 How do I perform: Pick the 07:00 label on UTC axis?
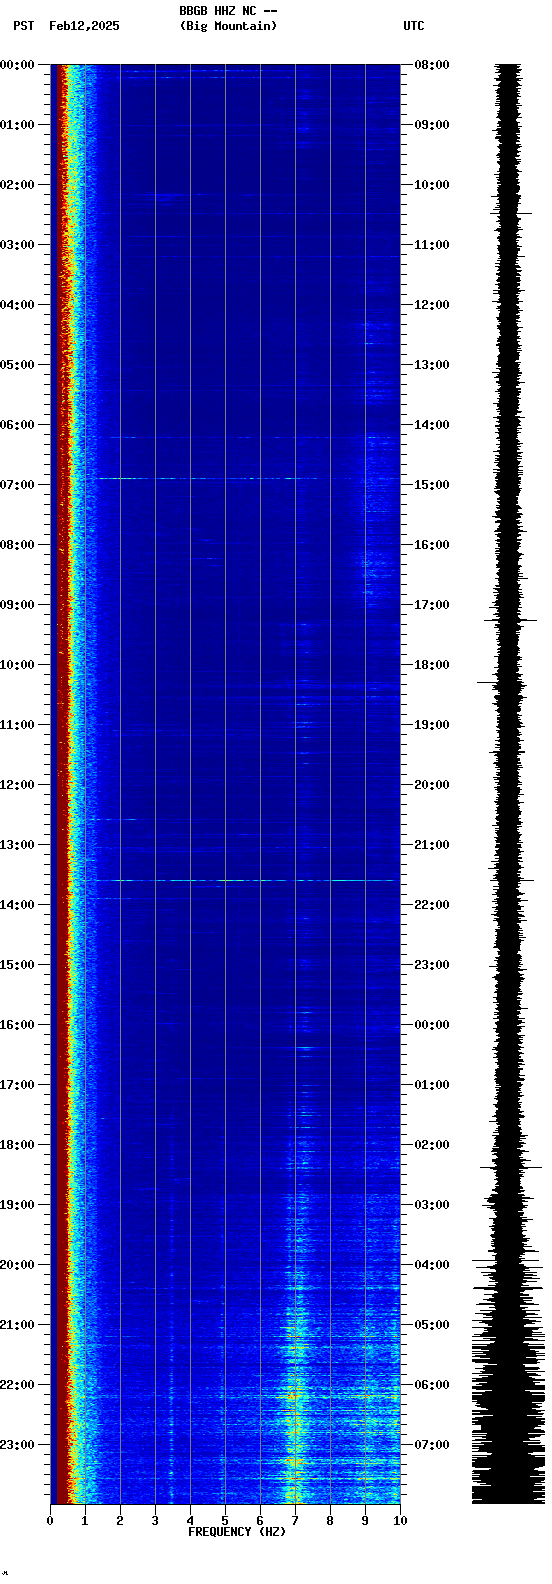(432, 1445)
